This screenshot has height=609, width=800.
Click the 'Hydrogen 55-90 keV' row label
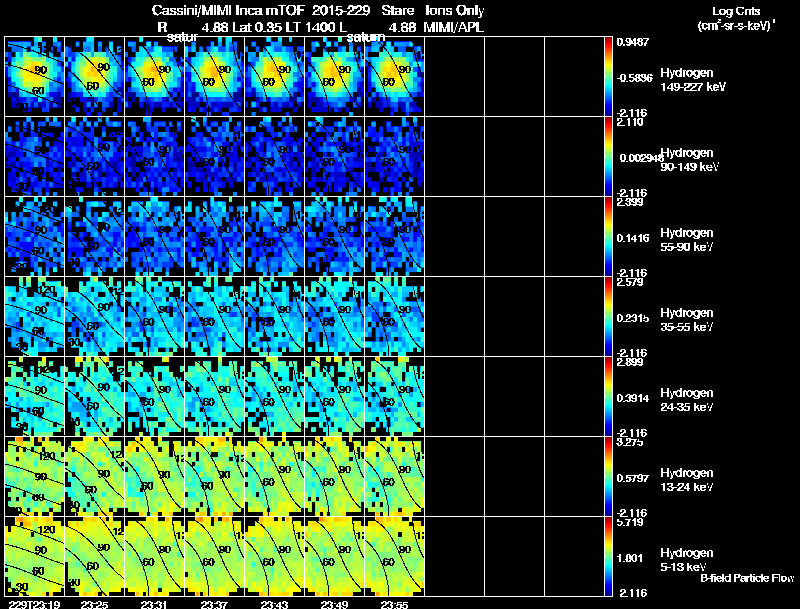(687, 240)
